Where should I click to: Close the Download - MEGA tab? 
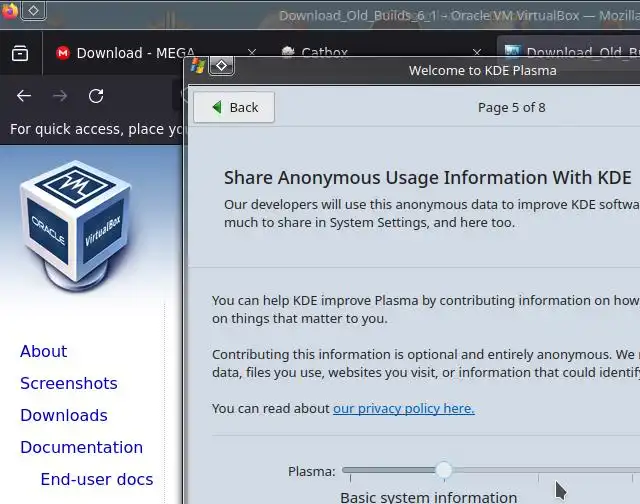click(x=252, y=53)
